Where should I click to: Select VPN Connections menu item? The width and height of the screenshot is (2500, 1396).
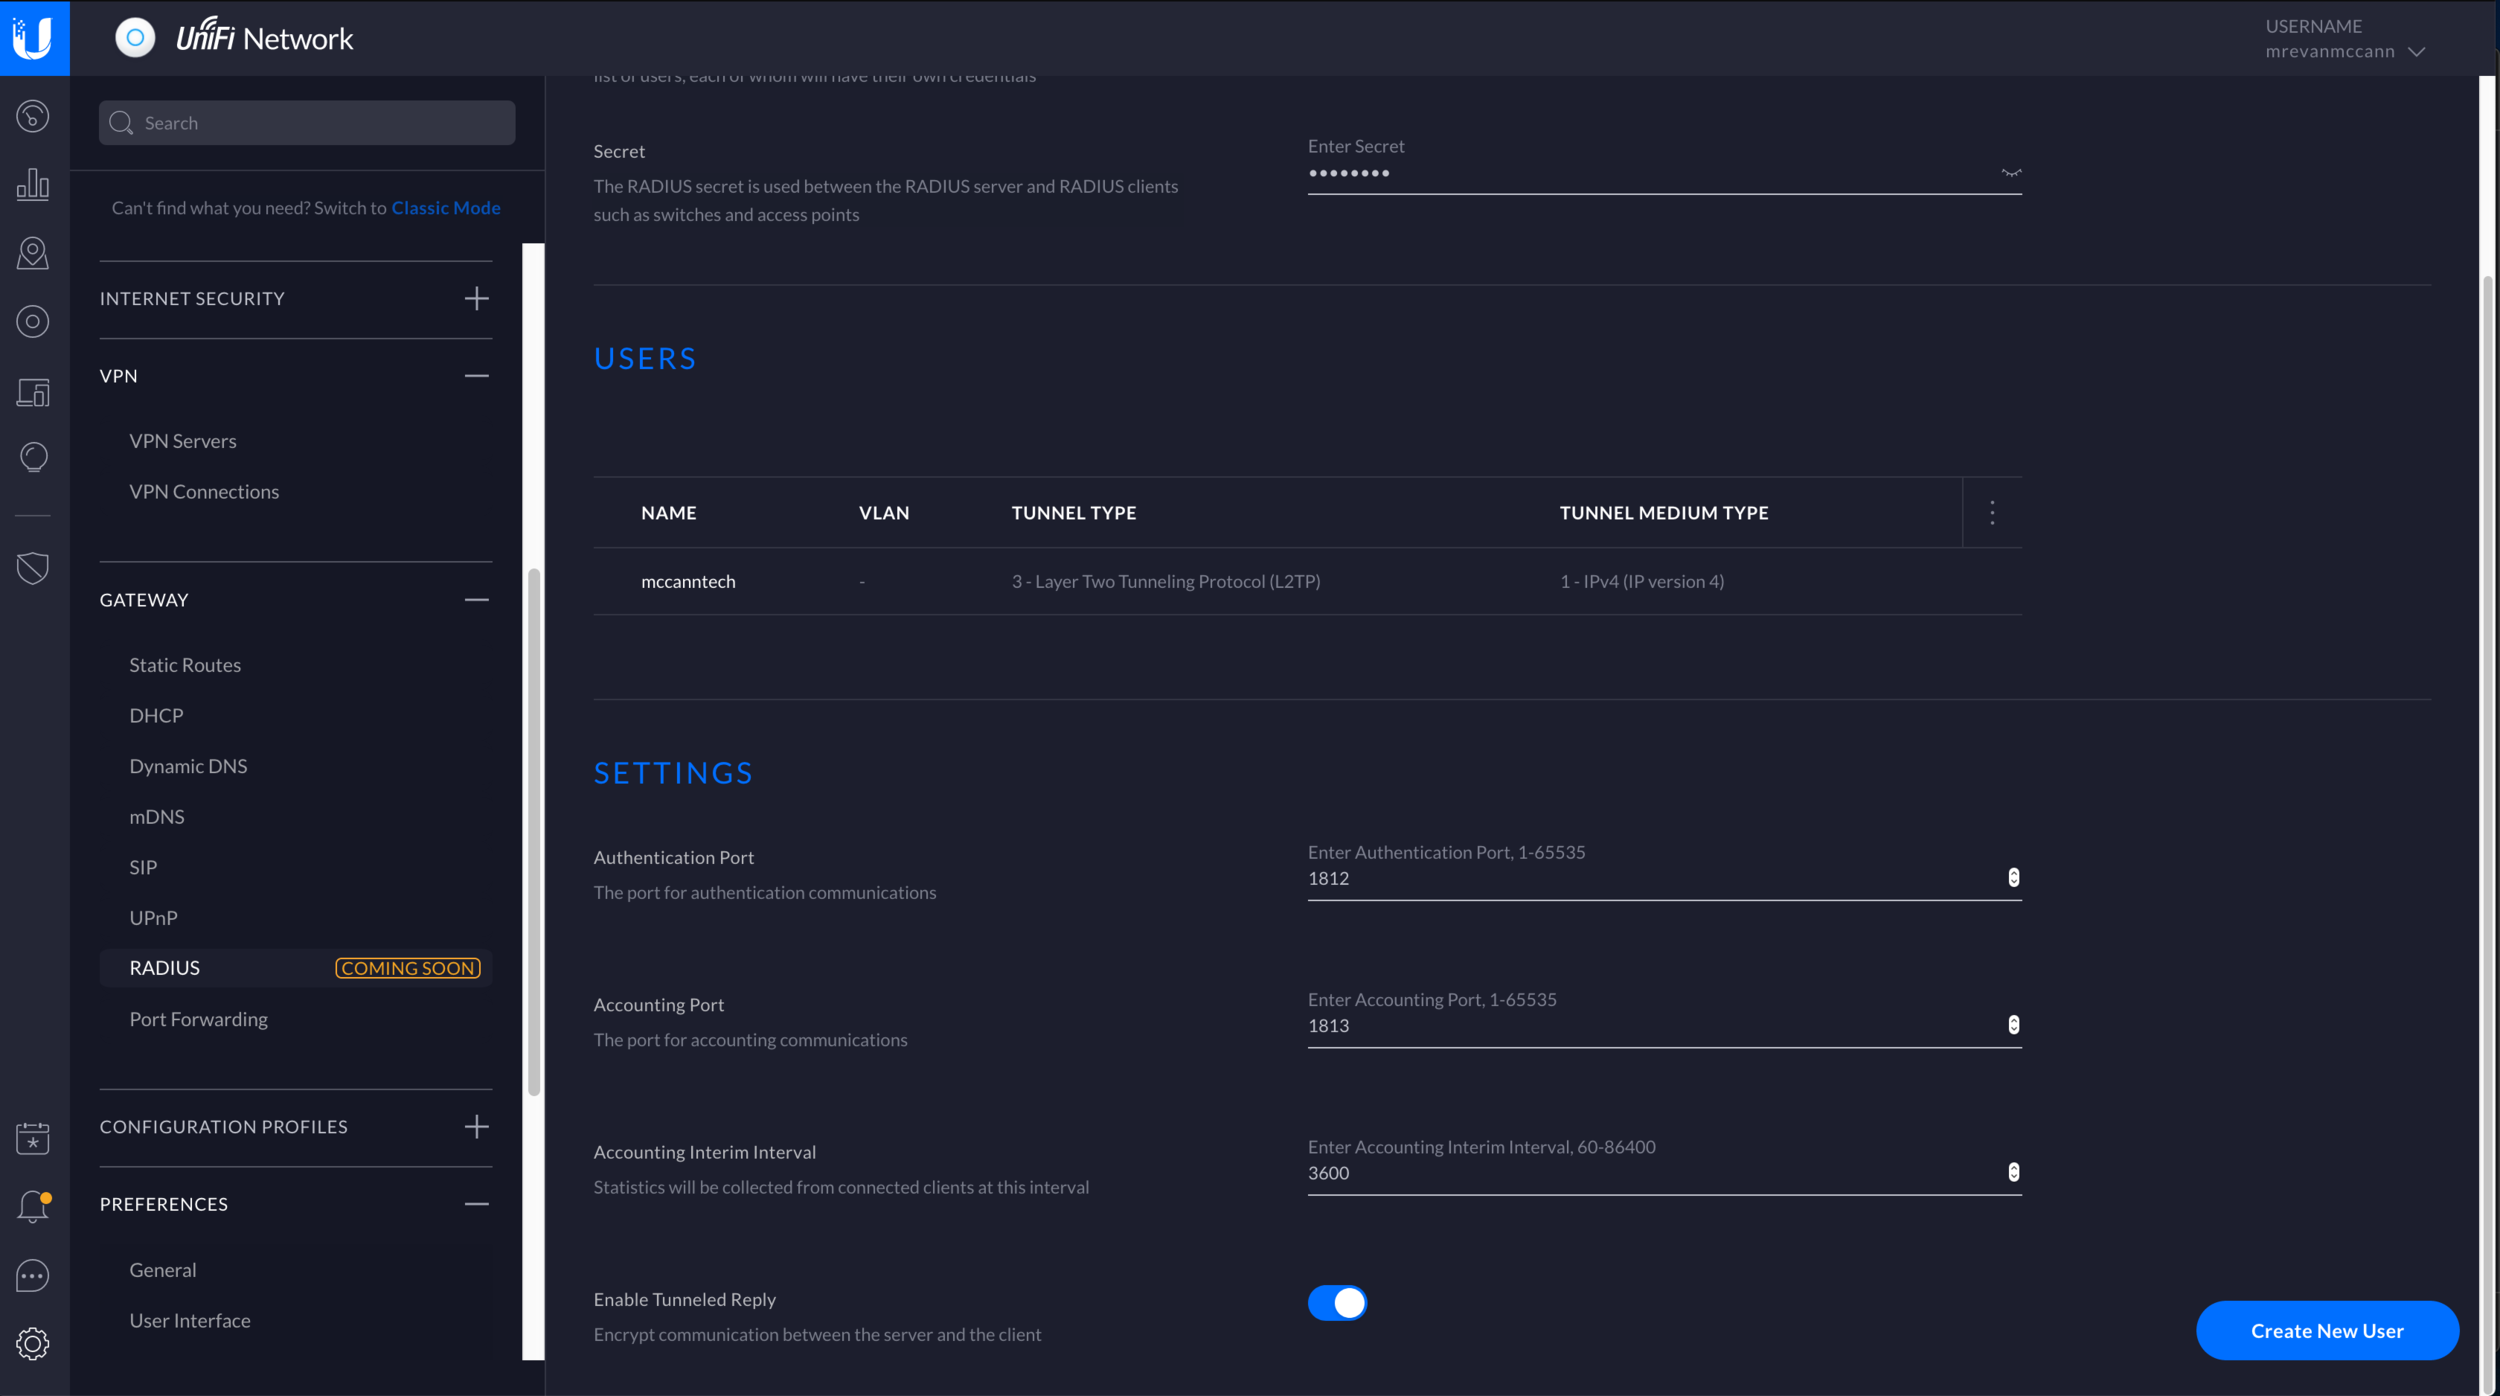click(204, 491)
